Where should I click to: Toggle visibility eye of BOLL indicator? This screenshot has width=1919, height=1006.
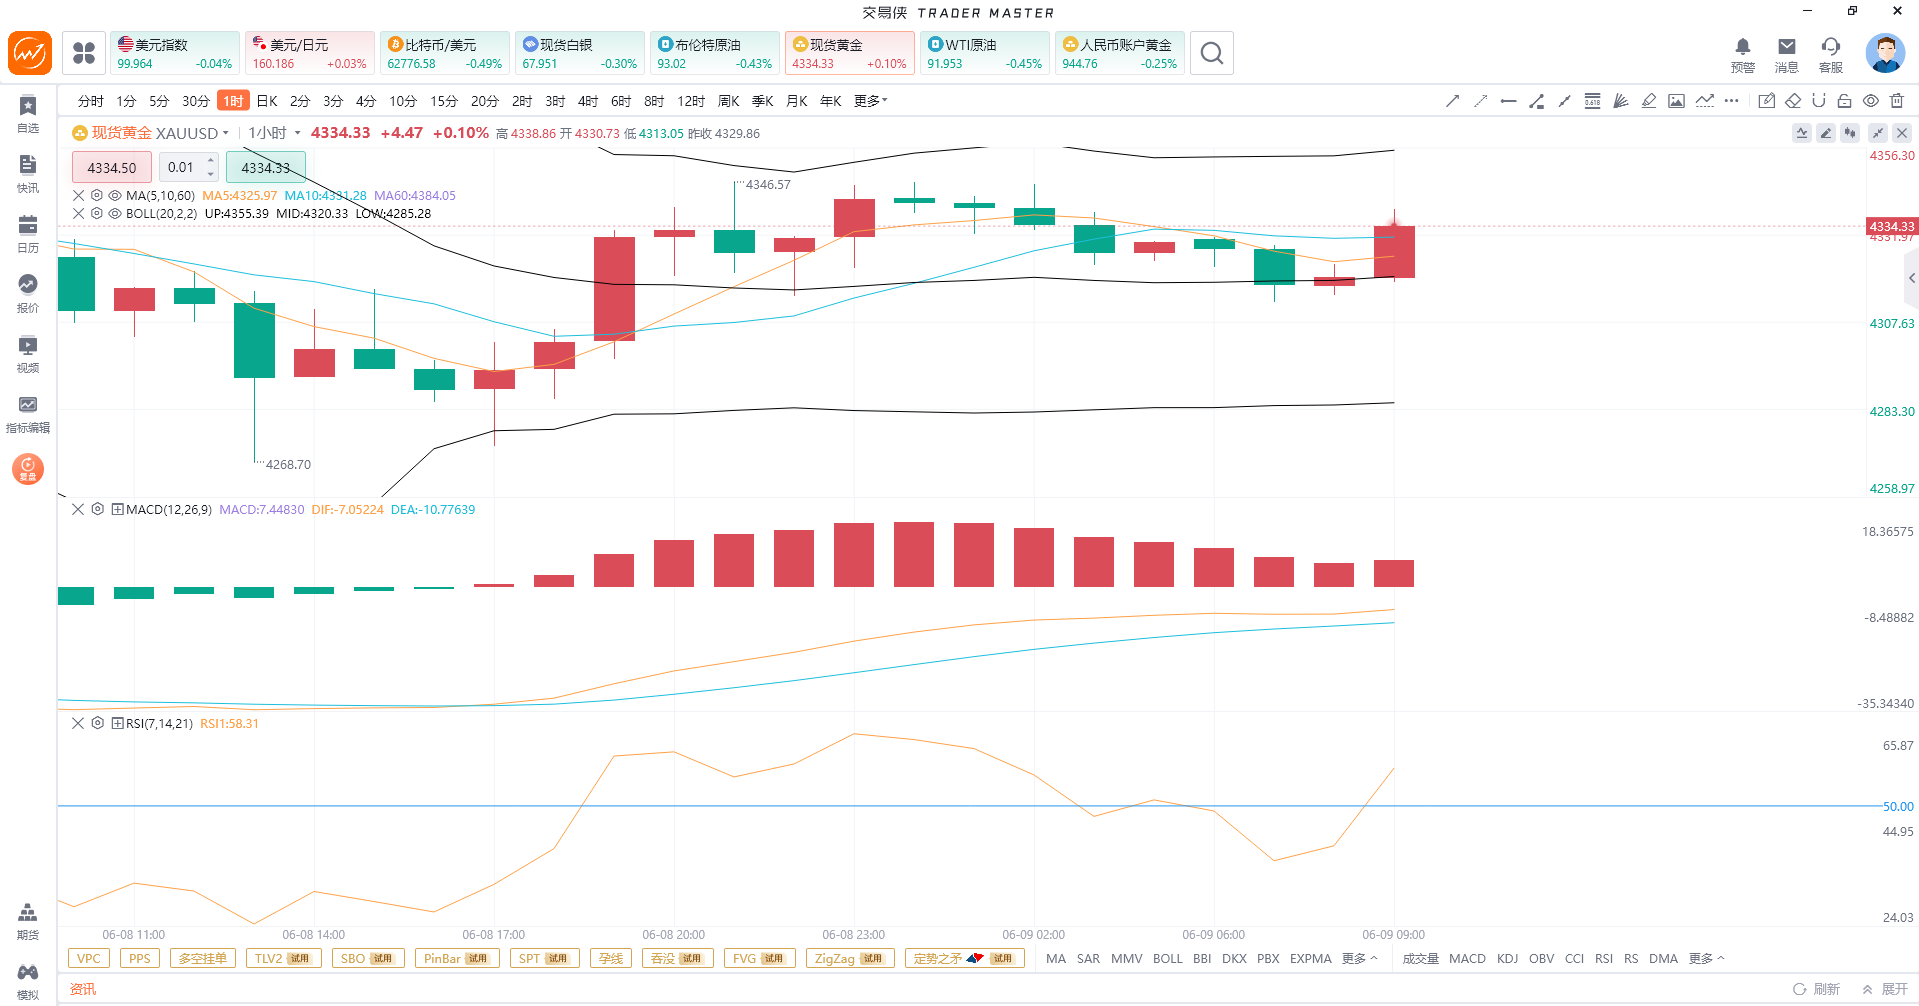click(x=115, y=213)
